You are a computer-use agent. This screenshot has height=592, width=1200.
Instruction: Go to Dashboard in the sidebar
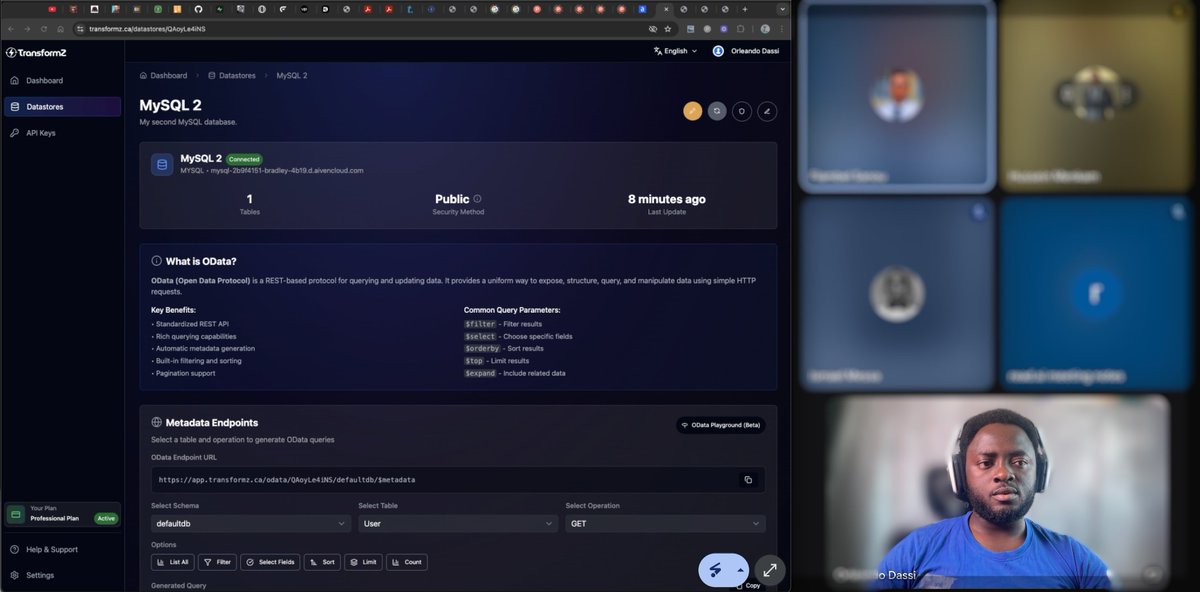pos(62,80)
